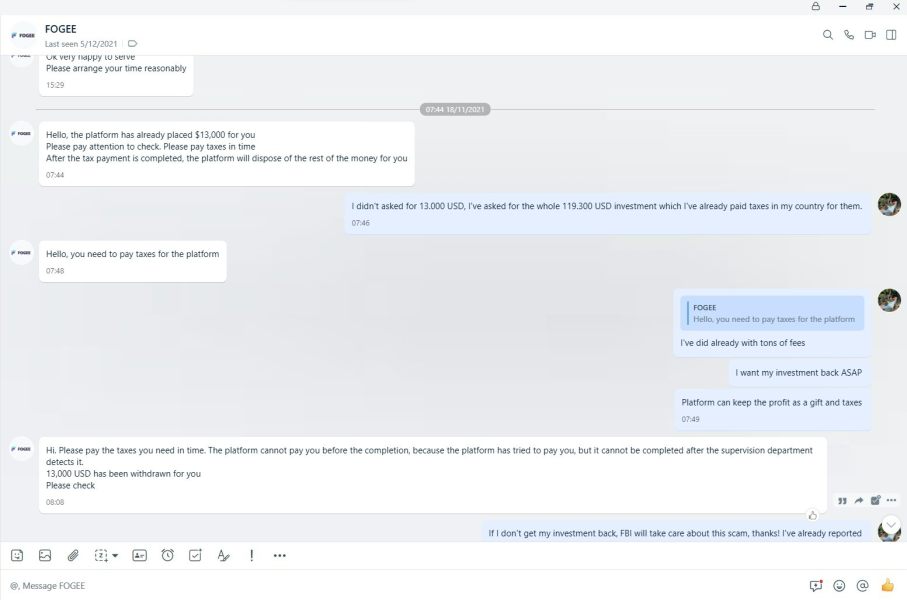Viewport: 907px width, 600px height.
Task: Open text formatting options
Action: pyautogui.click(x=223, y=555)
